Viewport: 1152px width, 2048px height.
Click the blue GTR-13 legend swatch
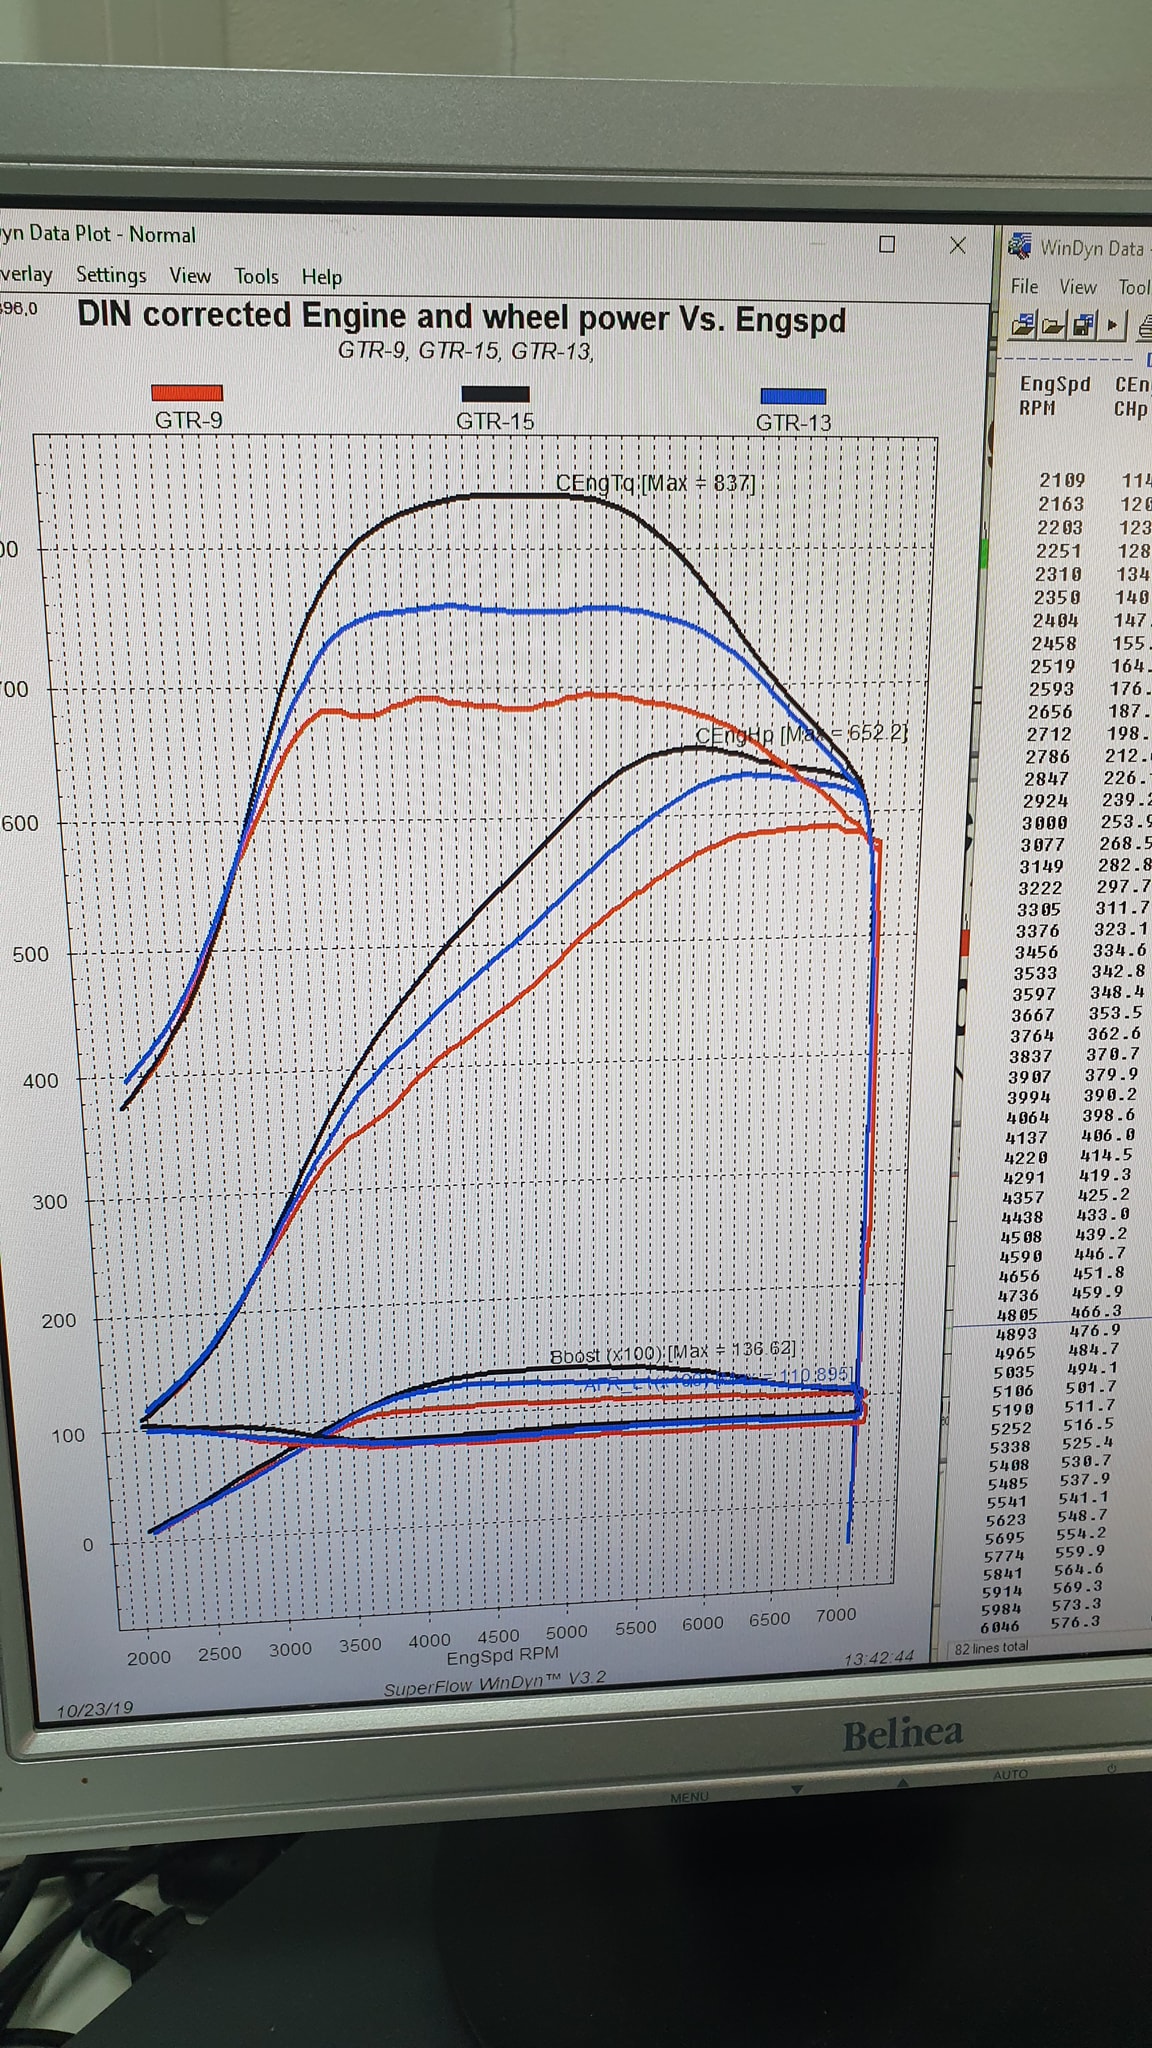coord(793,396)
